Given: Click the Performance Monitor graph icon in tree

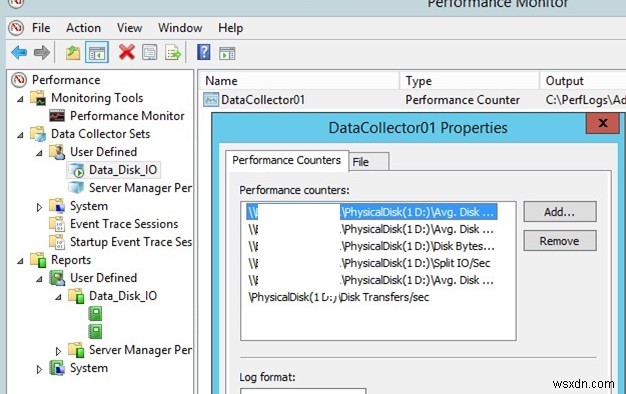Looking at the screenshot, I should 57,116.
